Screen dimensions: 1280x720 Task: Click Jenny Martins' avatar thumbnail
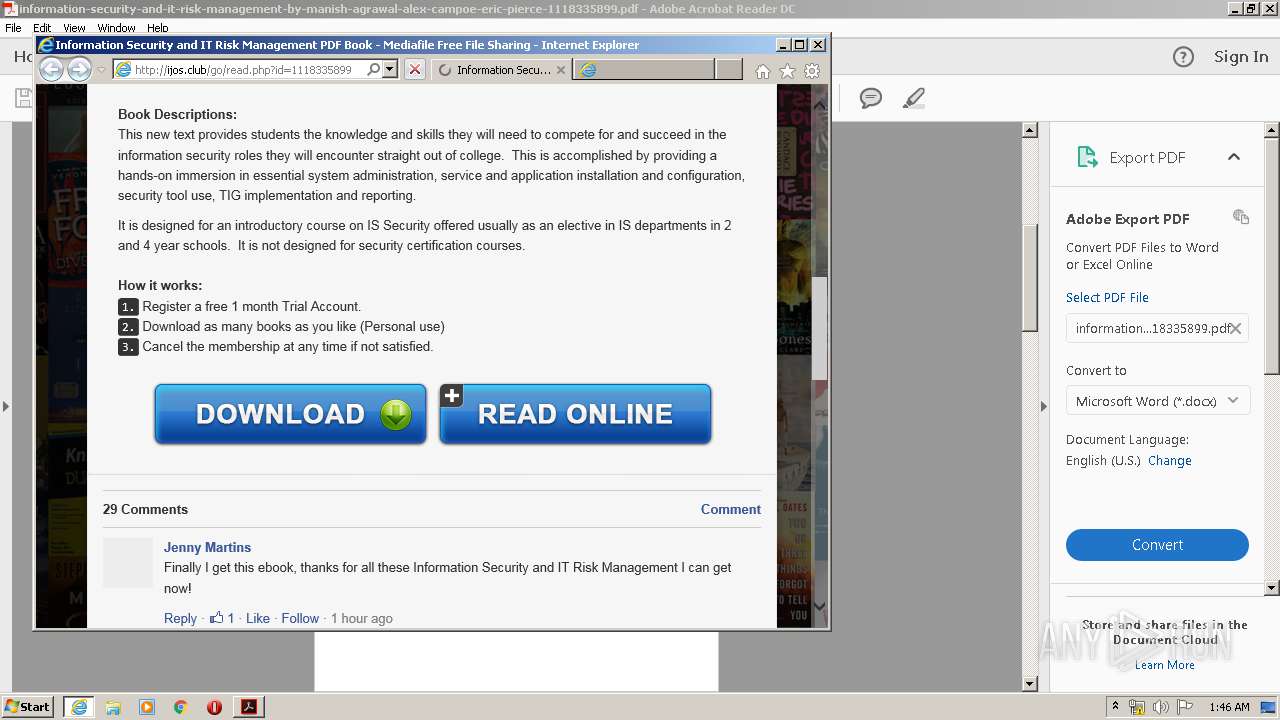click(128, 562)
